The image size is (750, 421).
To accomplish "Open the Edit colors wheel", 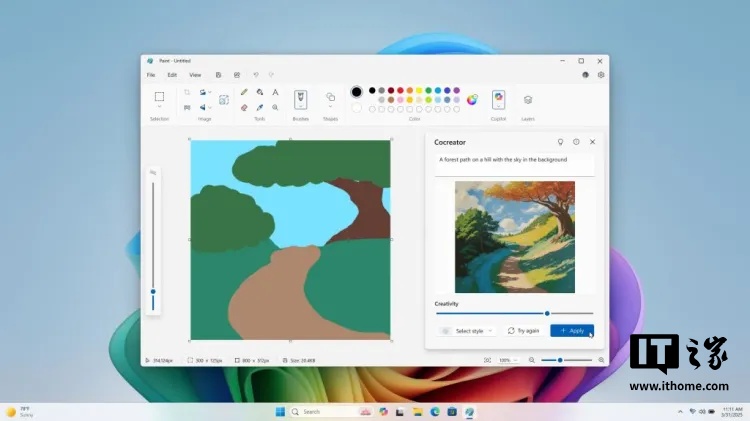I will click(x=472, y=99).
